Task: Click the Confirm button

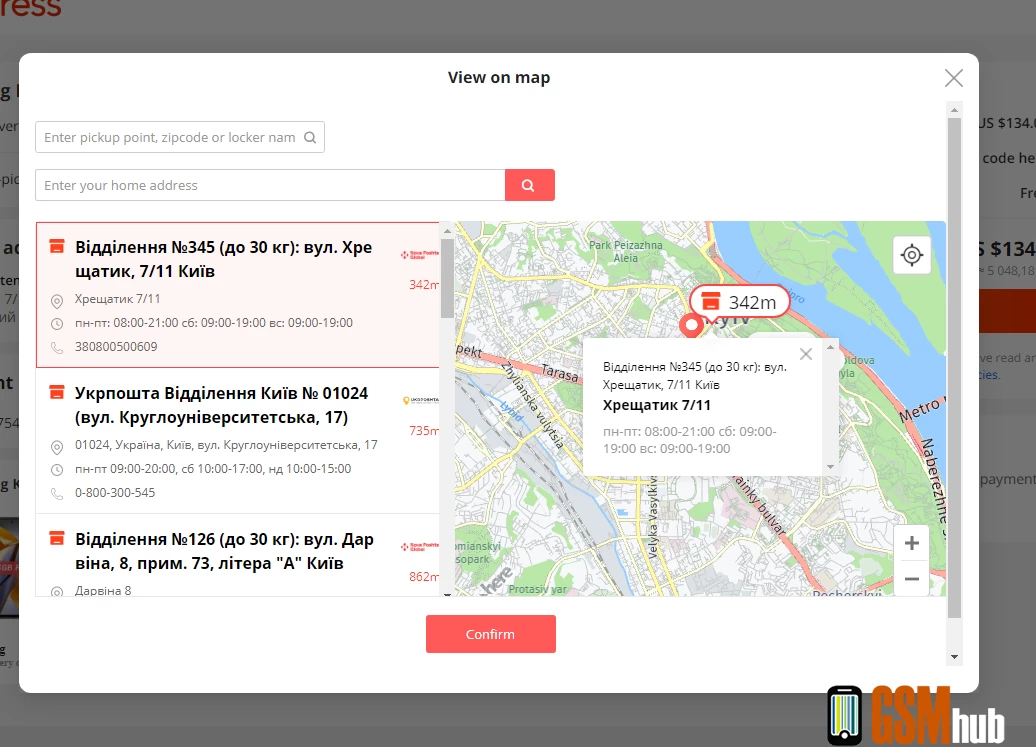Action: point(490,634)
